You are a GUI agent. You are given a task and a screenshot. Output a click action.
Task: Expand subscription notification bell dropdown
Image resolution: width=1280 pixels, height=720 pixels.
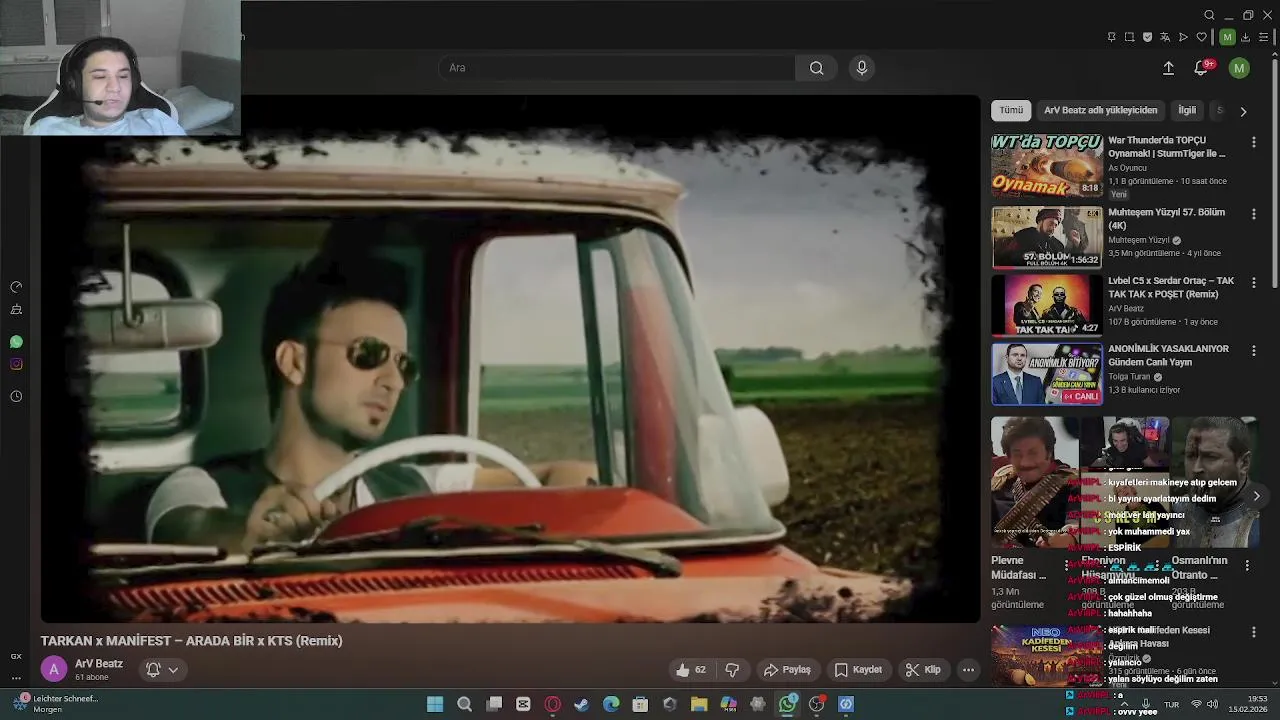point(163,670)
